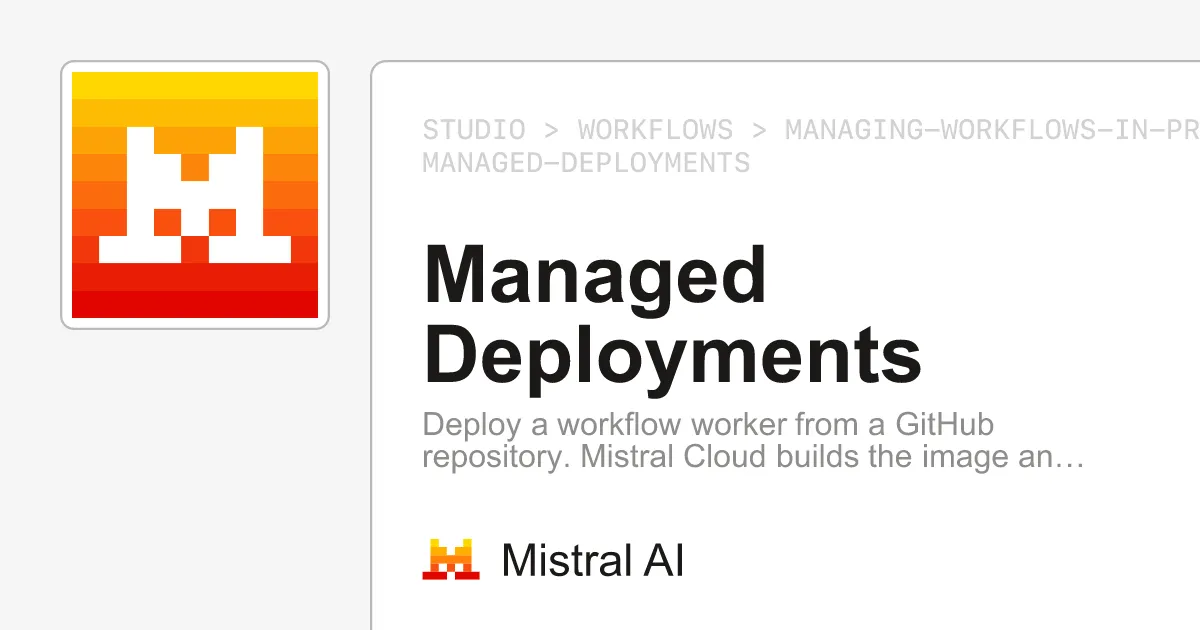1200x630 pixels.
Task: Select 'STUDIO' in the breadcrumb
Action: point(474,130)
